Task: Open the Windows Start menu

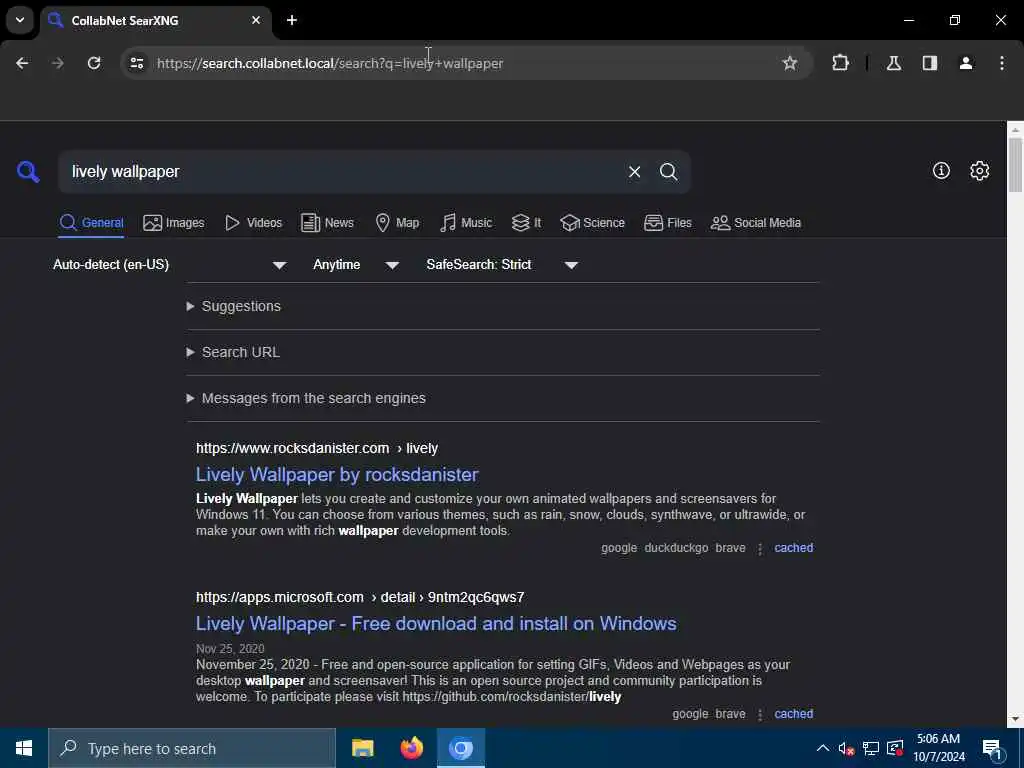Action: pyautogui.click(x=24, y=748)
